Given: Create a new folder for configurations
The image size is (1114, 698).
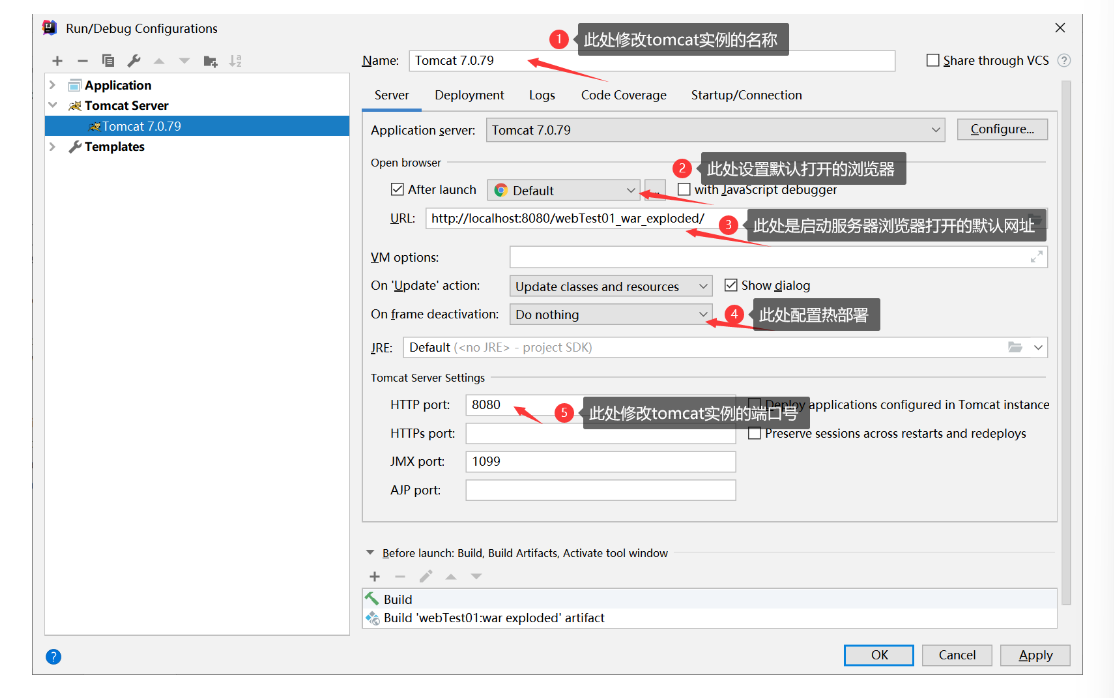Looking at the screenshot, I should 210,61.
